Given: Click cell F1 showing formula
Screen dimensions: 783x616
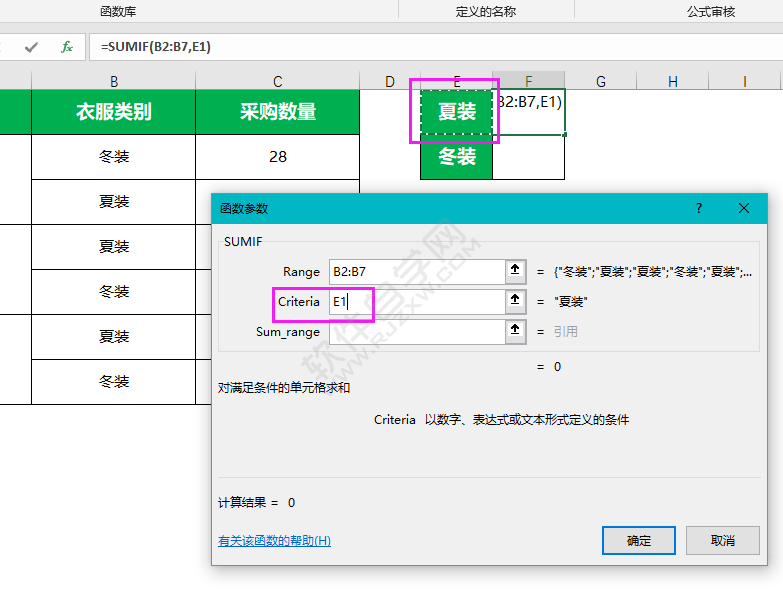Looking at the screenshot, I should pyautogui.click(x=529, y=112).
